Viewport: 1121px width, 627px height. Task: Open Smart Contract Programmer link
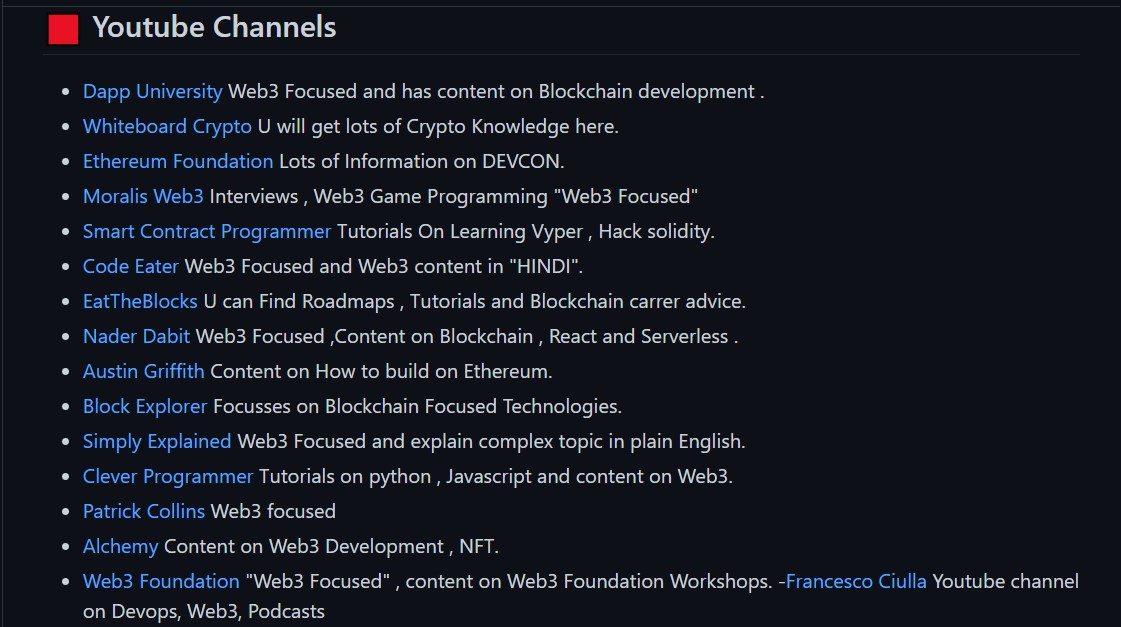click(x=207, y=232)
